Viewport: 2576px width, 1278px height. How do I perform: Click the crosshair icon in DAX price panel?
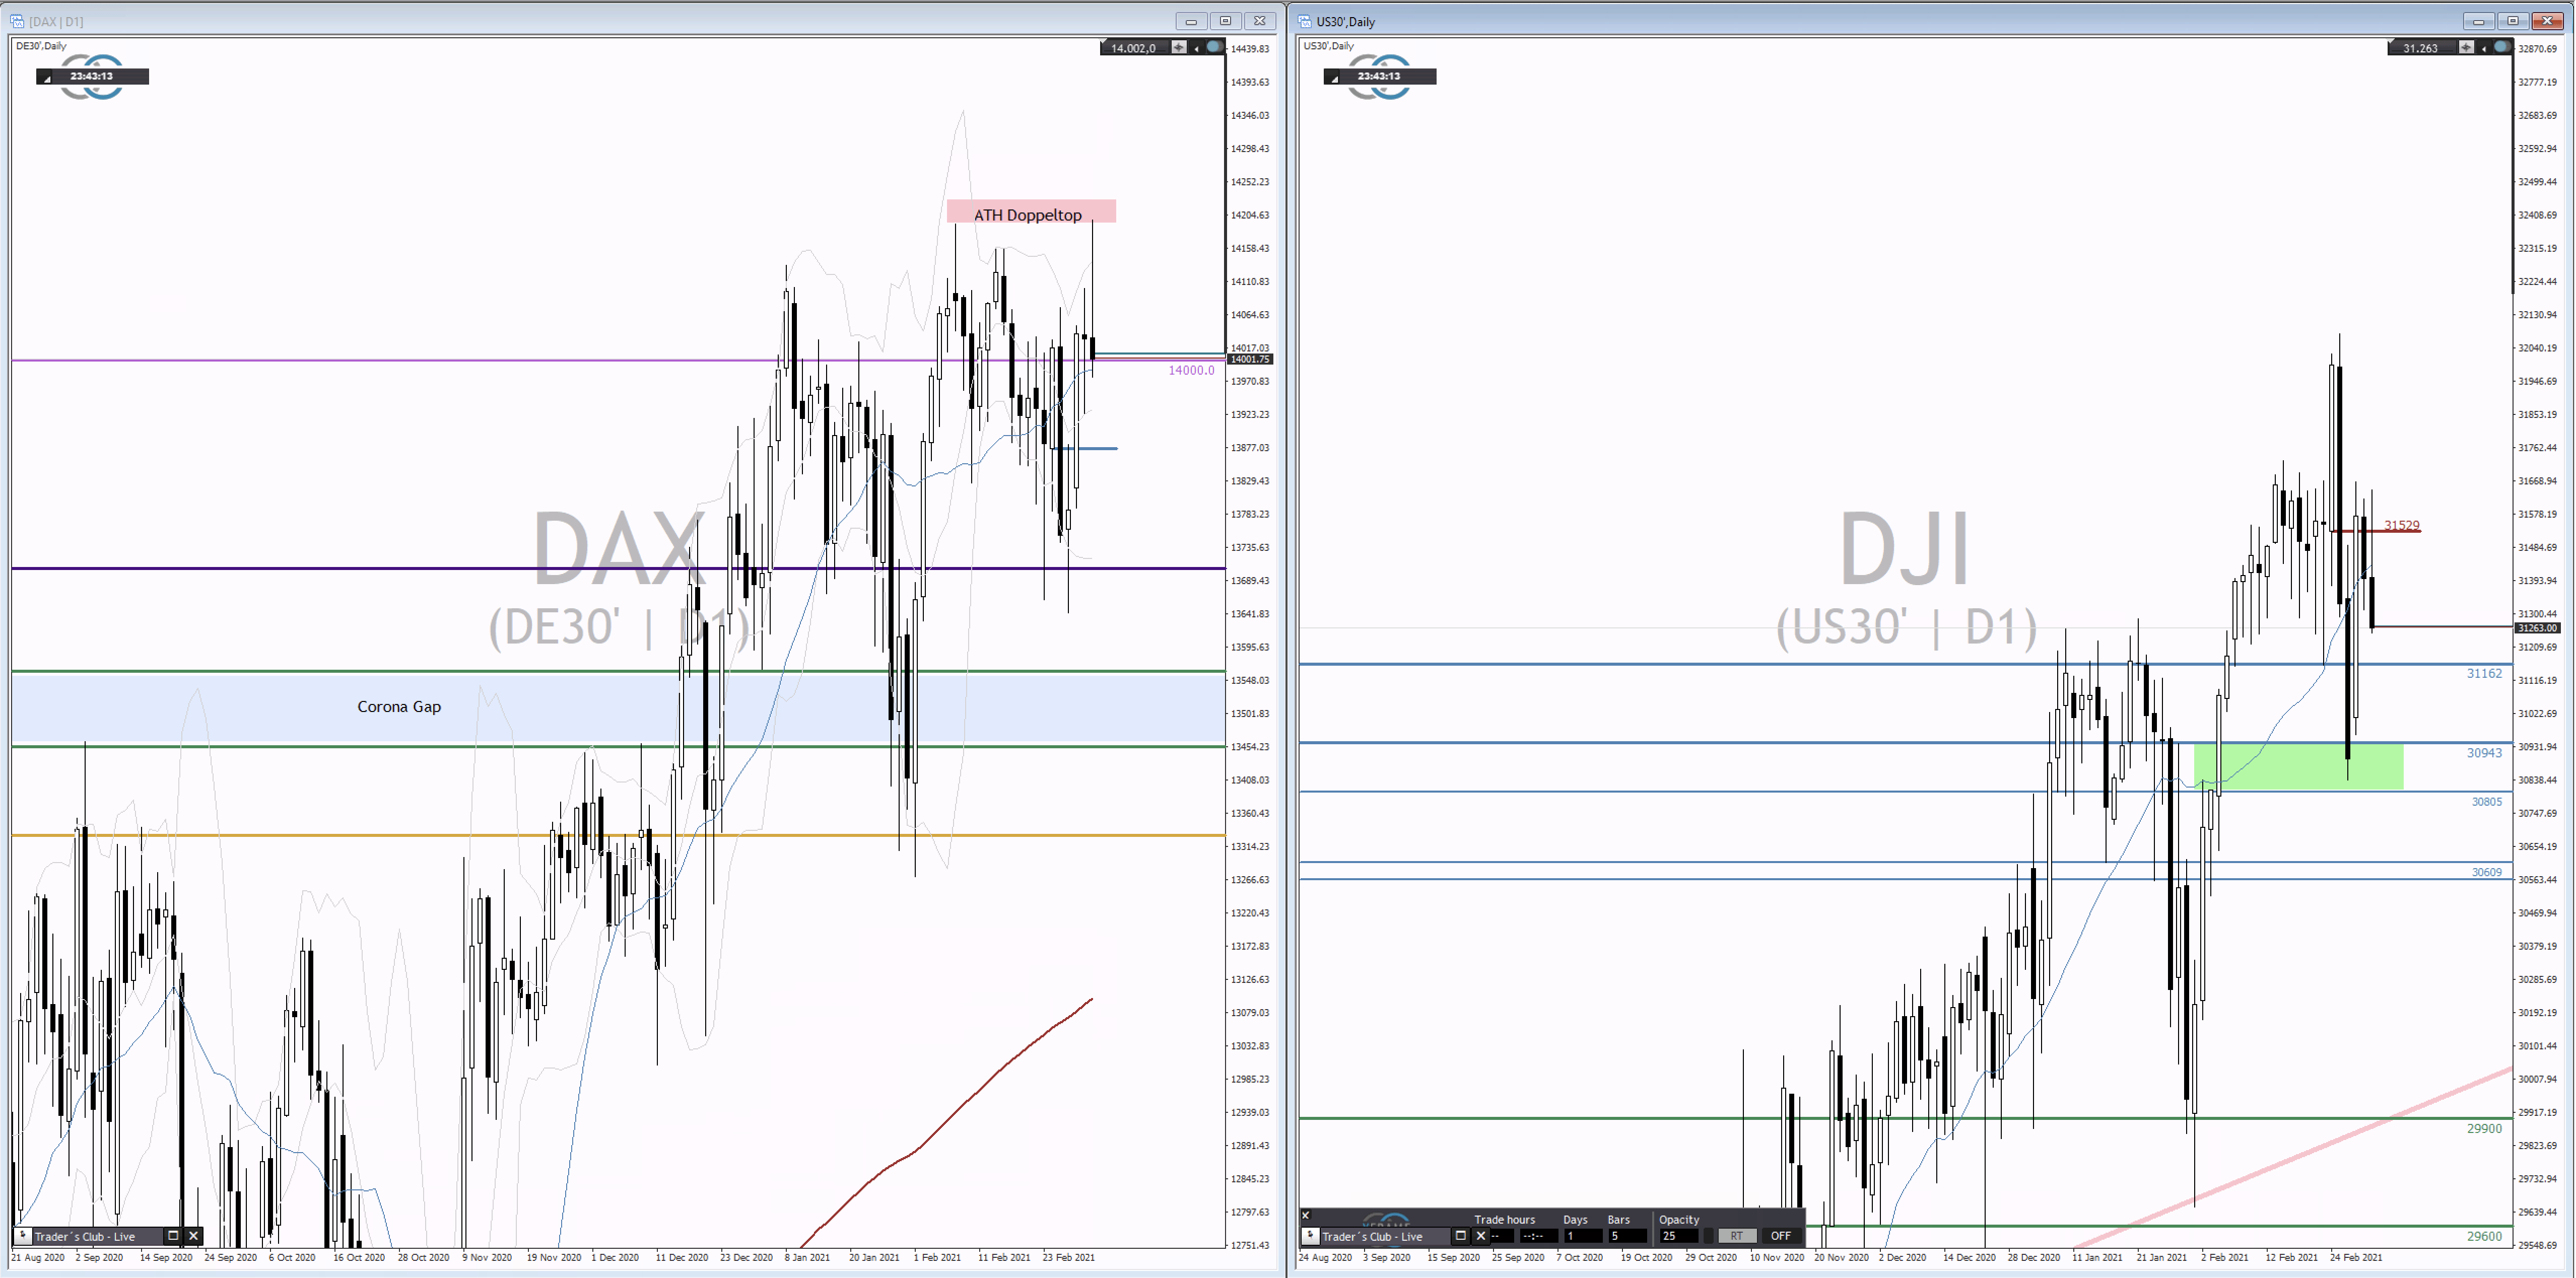pos(1180,47)
